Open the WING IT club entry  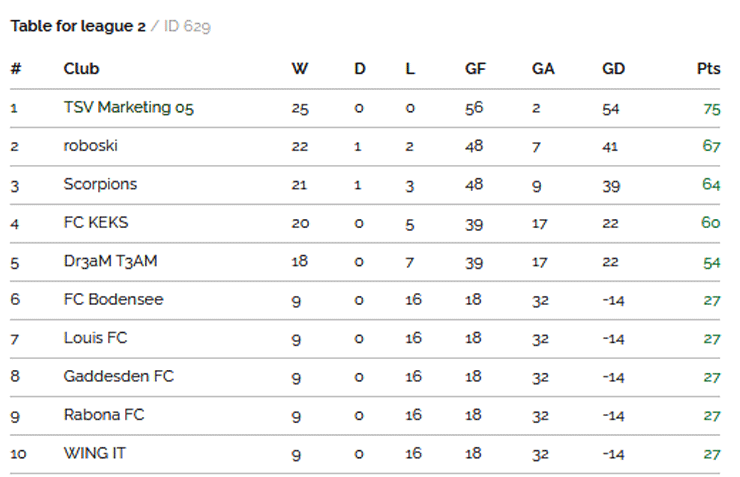tap(94, 453)
